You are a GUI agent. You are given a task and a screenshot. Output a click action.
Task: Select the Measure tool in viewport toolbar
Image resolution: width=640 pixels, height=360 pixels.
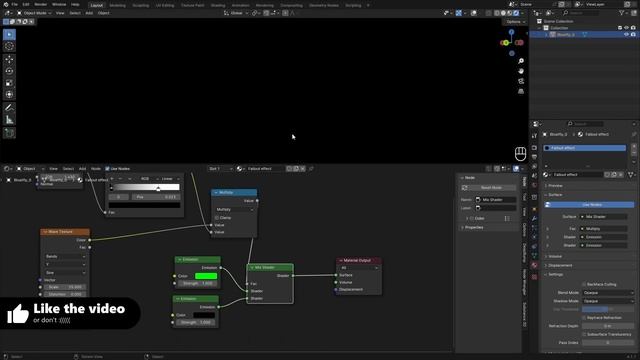click(9, 120)
